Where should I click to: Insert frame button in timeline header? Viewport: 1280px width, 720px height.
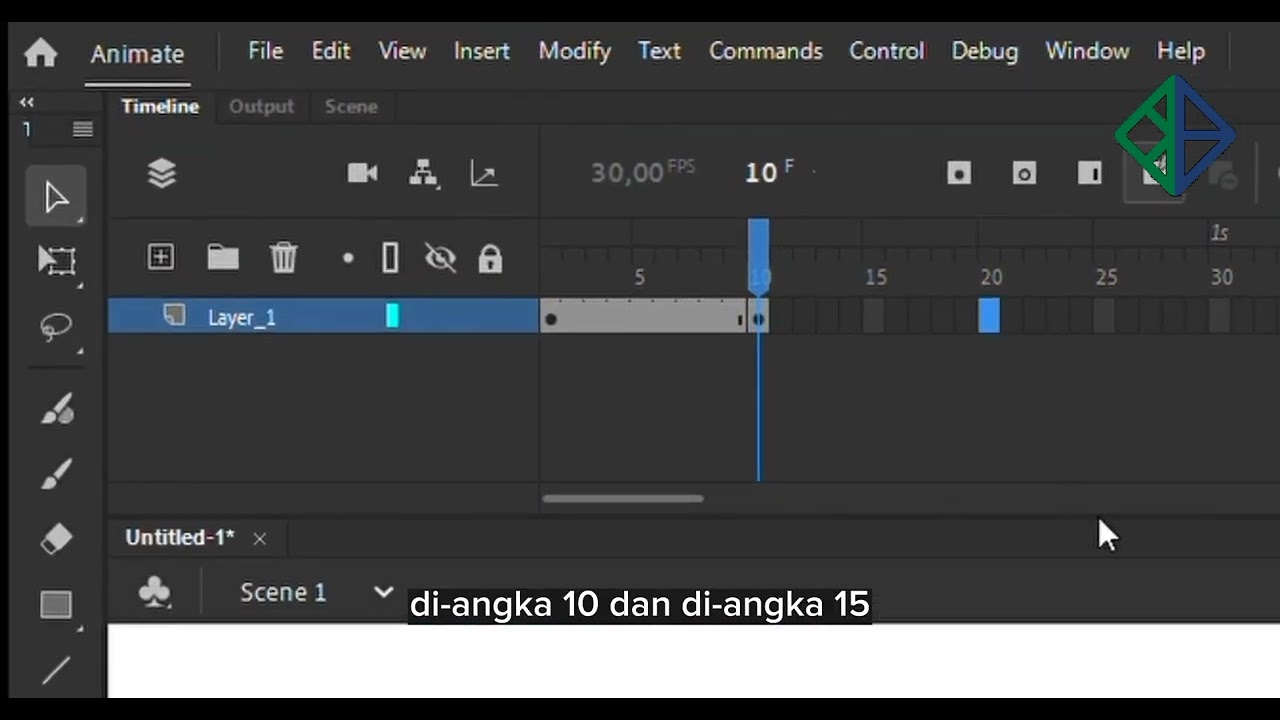coord(1090,174)
